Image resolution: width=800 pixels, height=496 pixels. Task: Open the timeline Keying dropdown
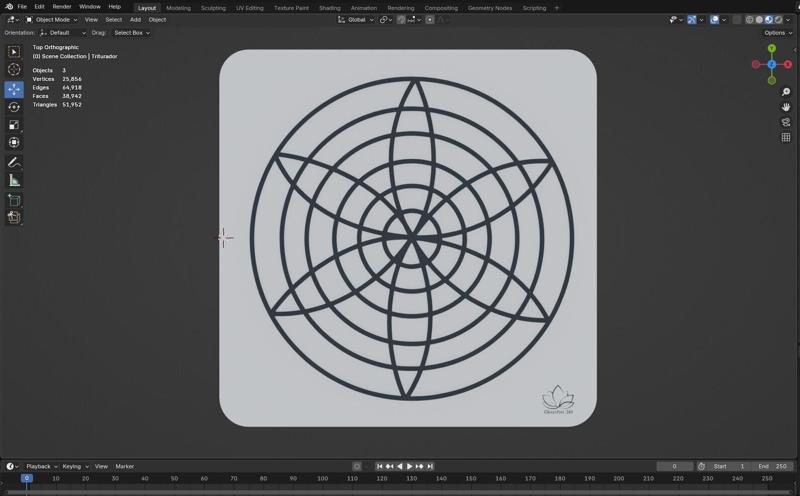pyautogui.click(x=75, y=466)
